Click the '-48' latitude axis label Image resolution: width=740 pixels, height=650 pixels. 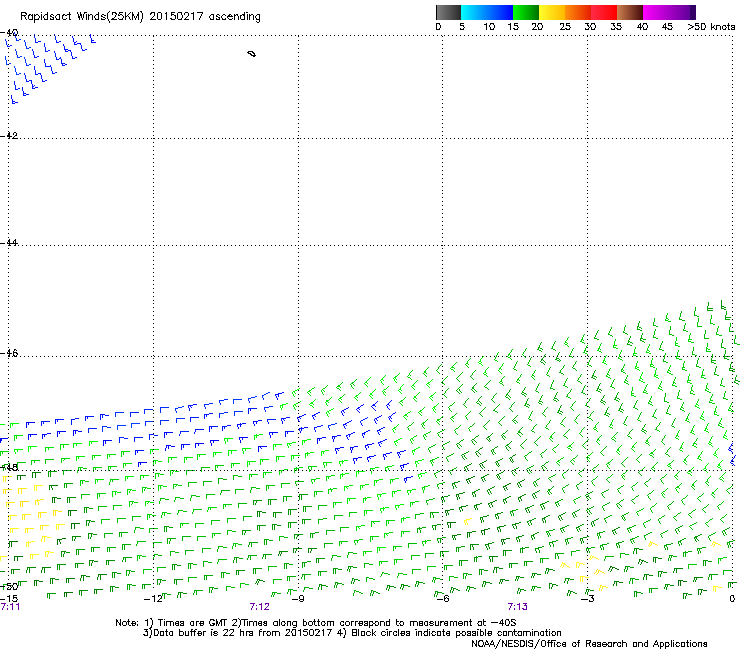click(9, 467)
